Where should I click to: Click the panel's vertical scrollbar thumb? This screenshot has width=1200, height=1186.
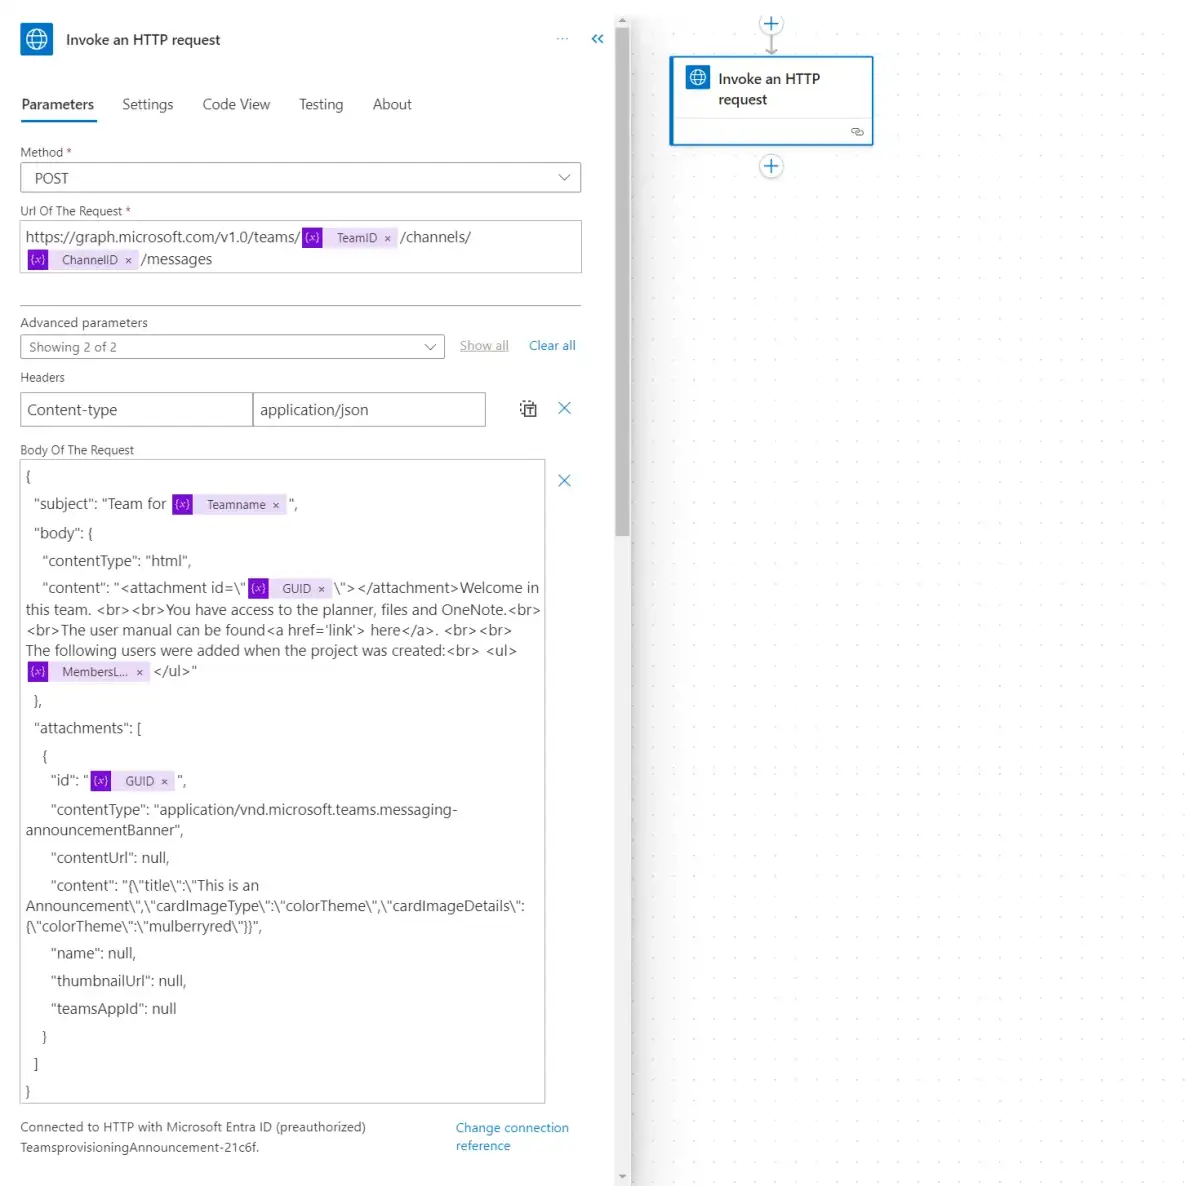[622, 280]
